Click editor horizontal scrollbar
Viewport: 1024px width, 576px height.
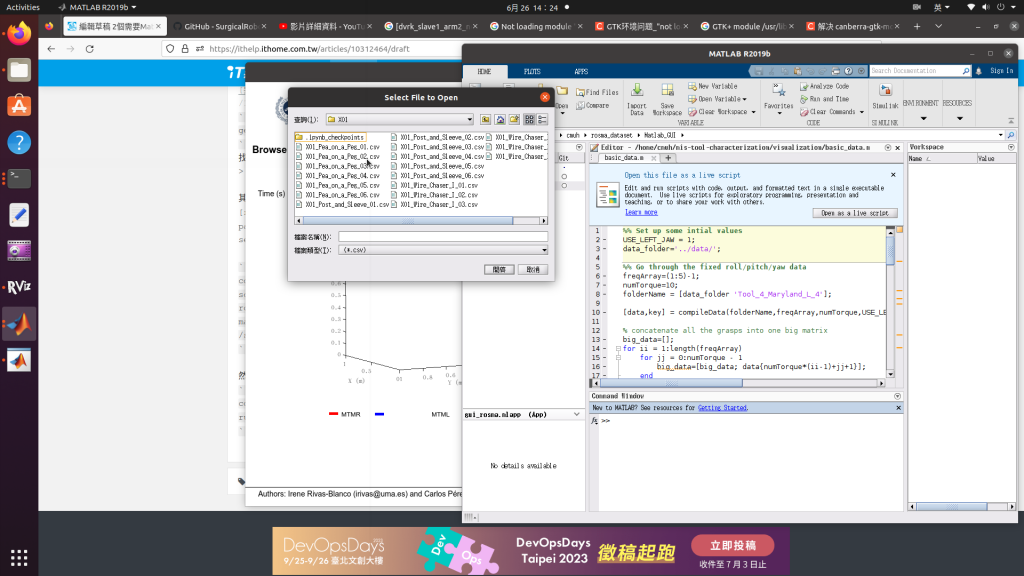pyautogui.click(x=671, y=383)
